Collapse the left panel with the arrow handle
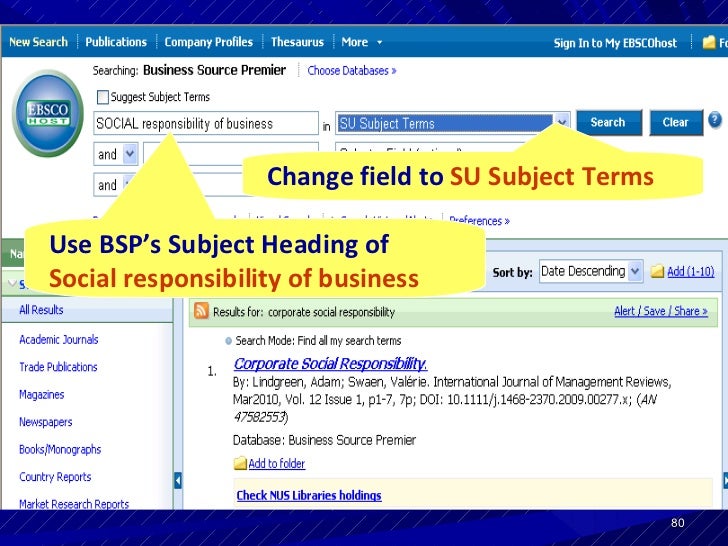Image resolution: width=728 pixels, height=546 pixels. click(x=178, y=480)
